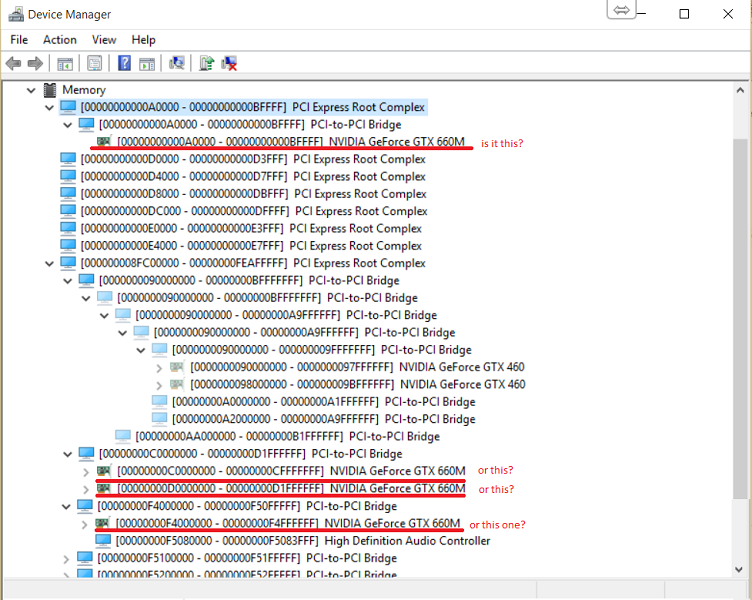752x600 pixels.
Task: Click the Memory chip icon in tree
Action: click(50, 90)
